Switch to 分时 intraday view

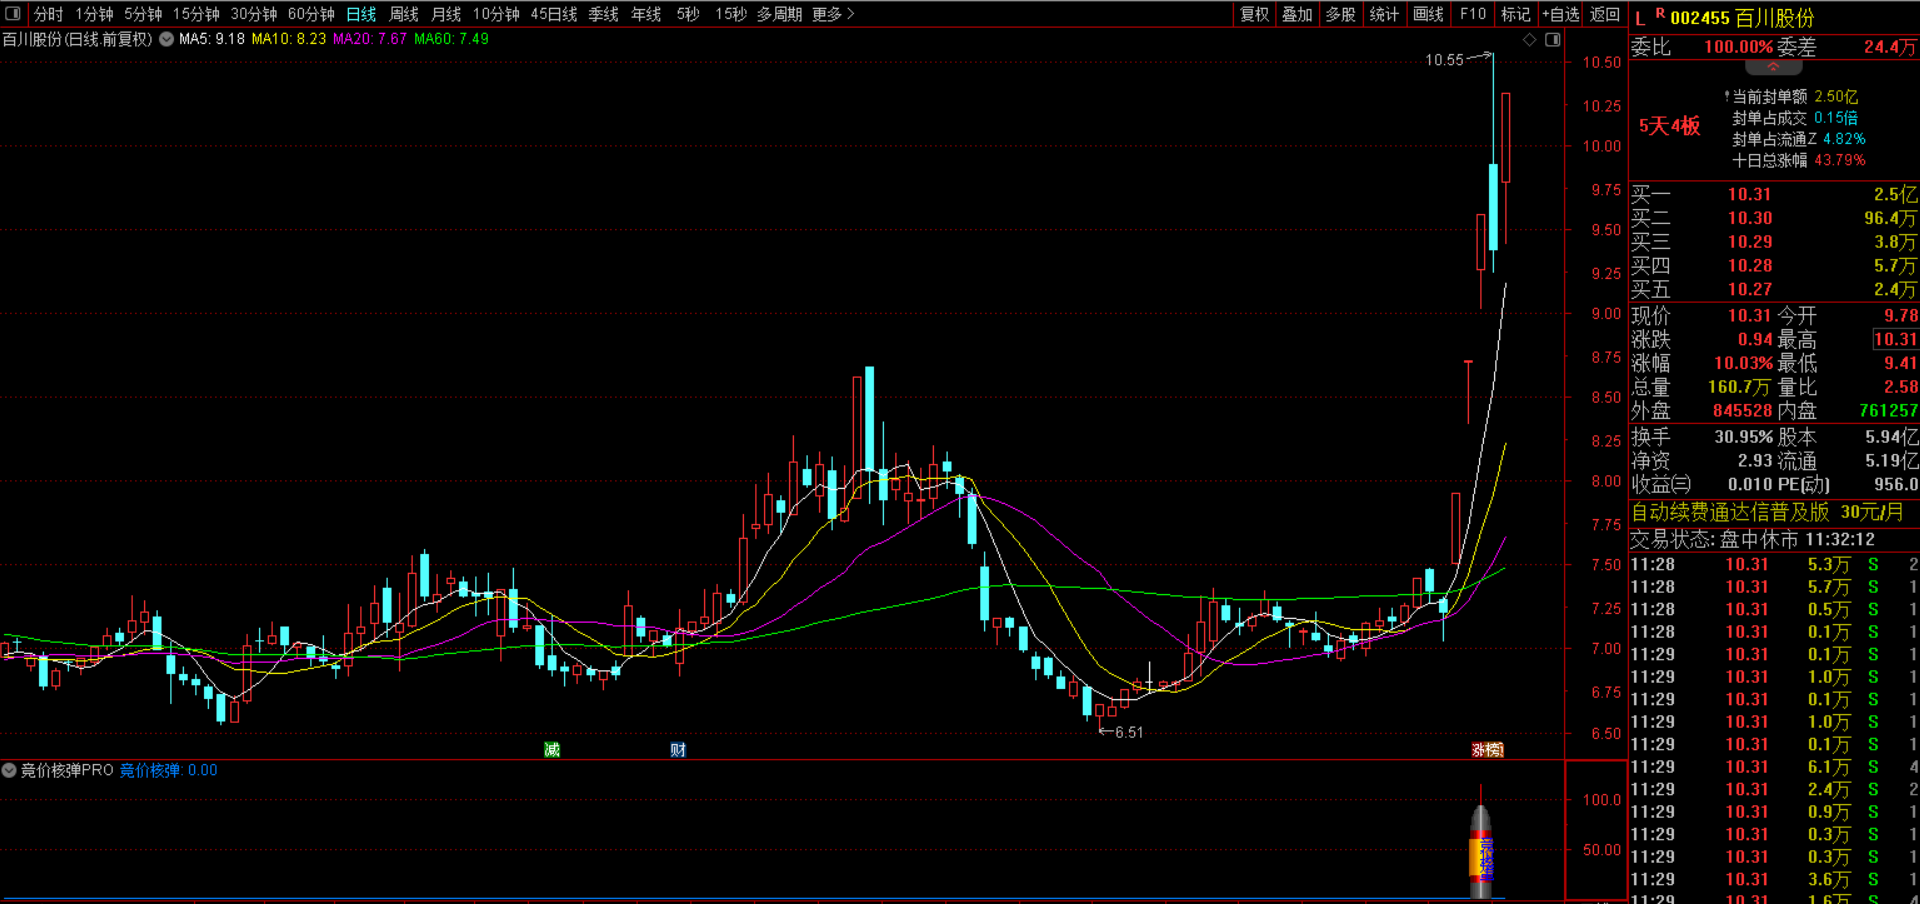48,14
